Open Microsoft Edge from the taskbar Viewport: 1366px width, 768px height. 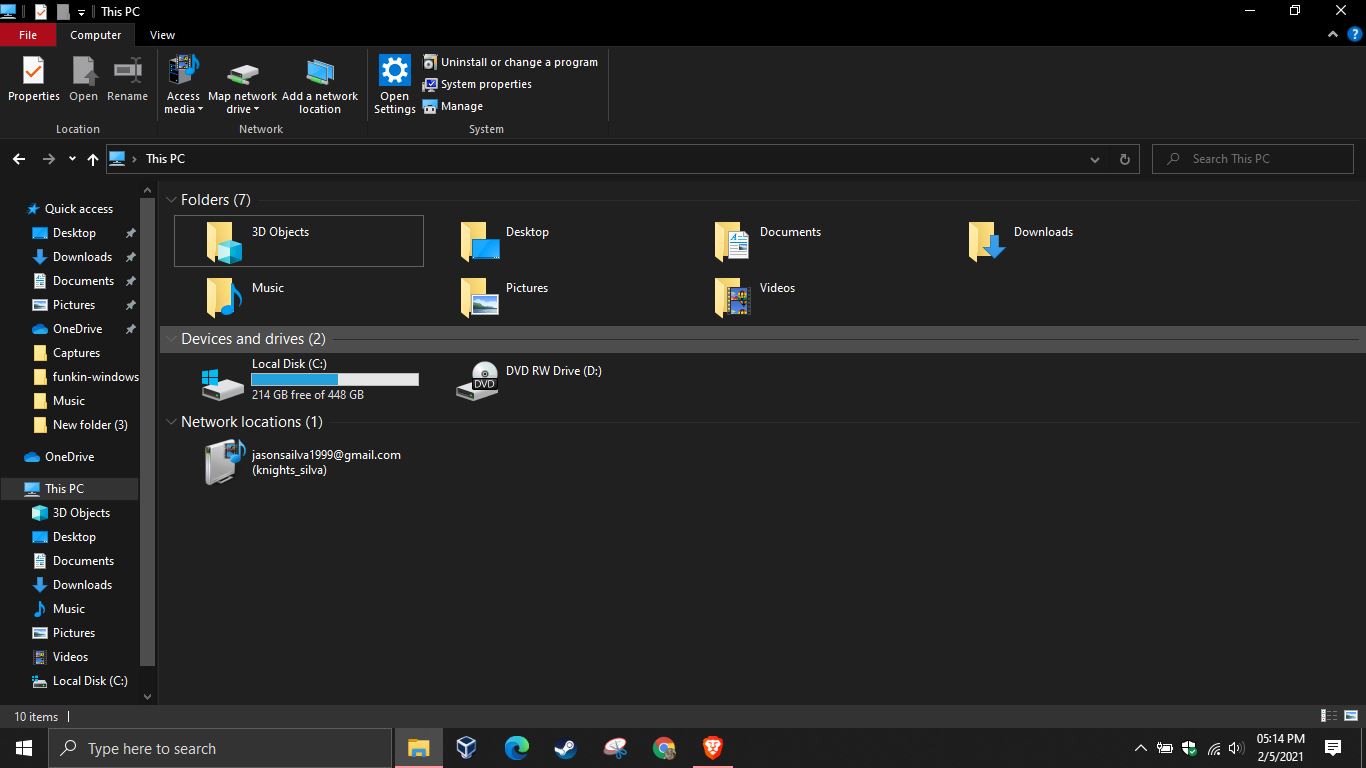pos(516,748)
